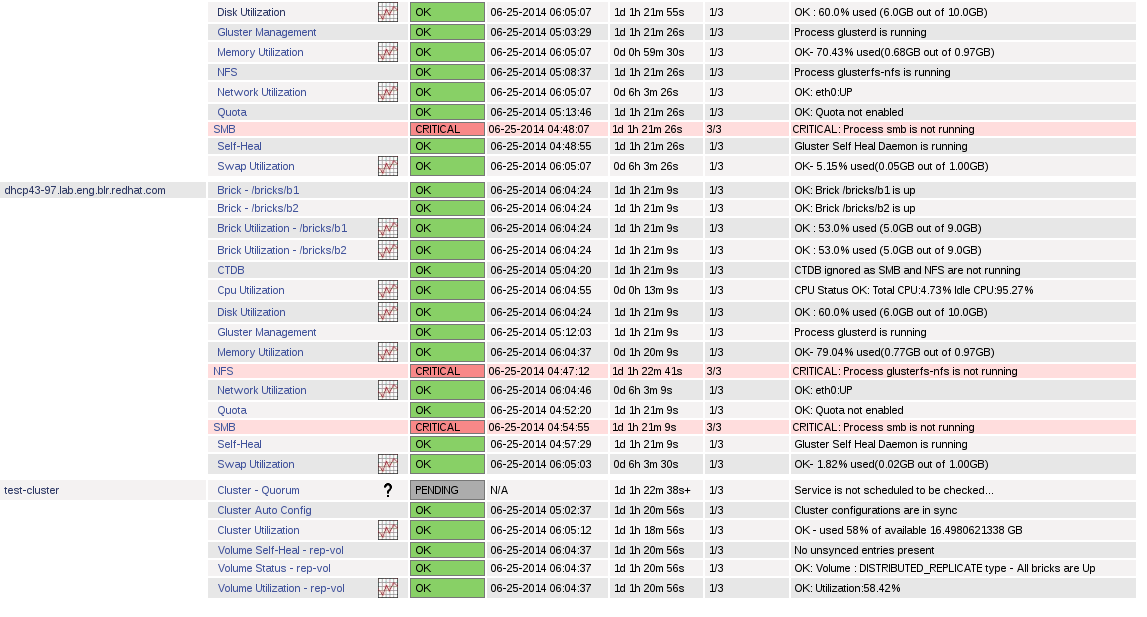Open graph icon for Memory Utilization at 79.04%
This screenshot has height=617, width=1147.
[x=388, y=352]
